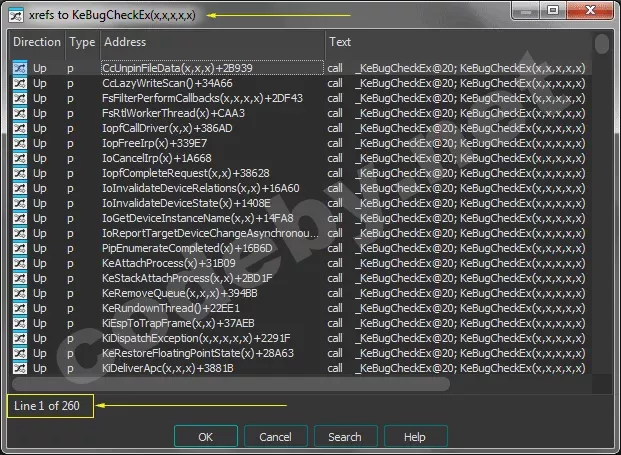Click the Up direction in the KiDeliverApc row

pos(40,368)
